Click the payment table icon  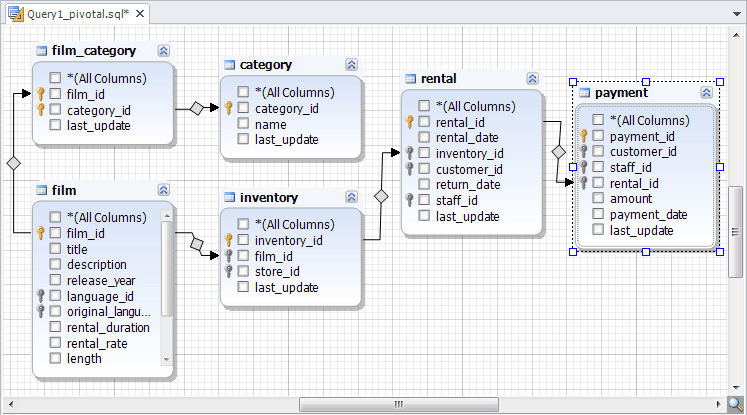(x=585, y=92)
